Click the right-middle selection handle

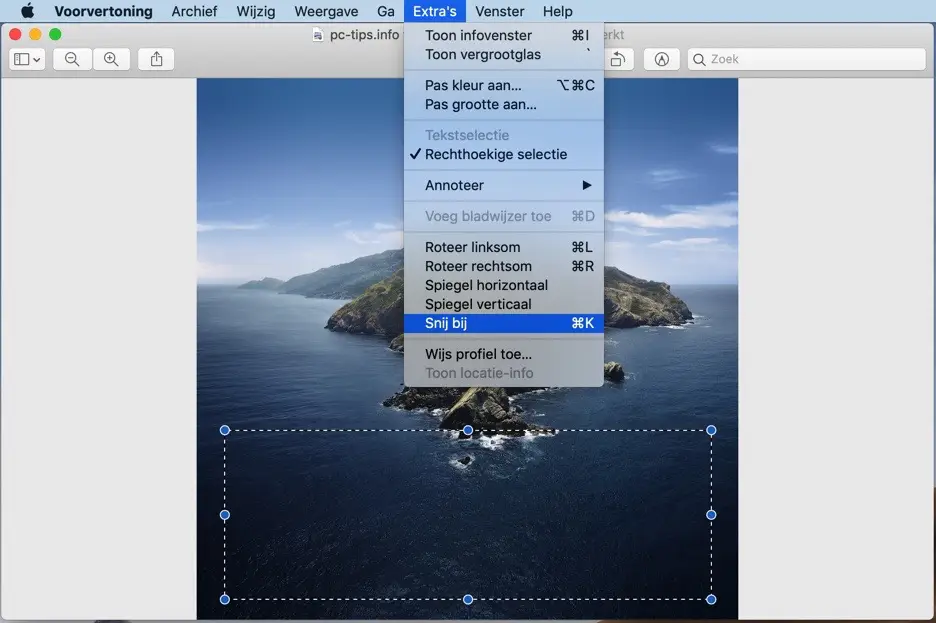click(711, 515)
